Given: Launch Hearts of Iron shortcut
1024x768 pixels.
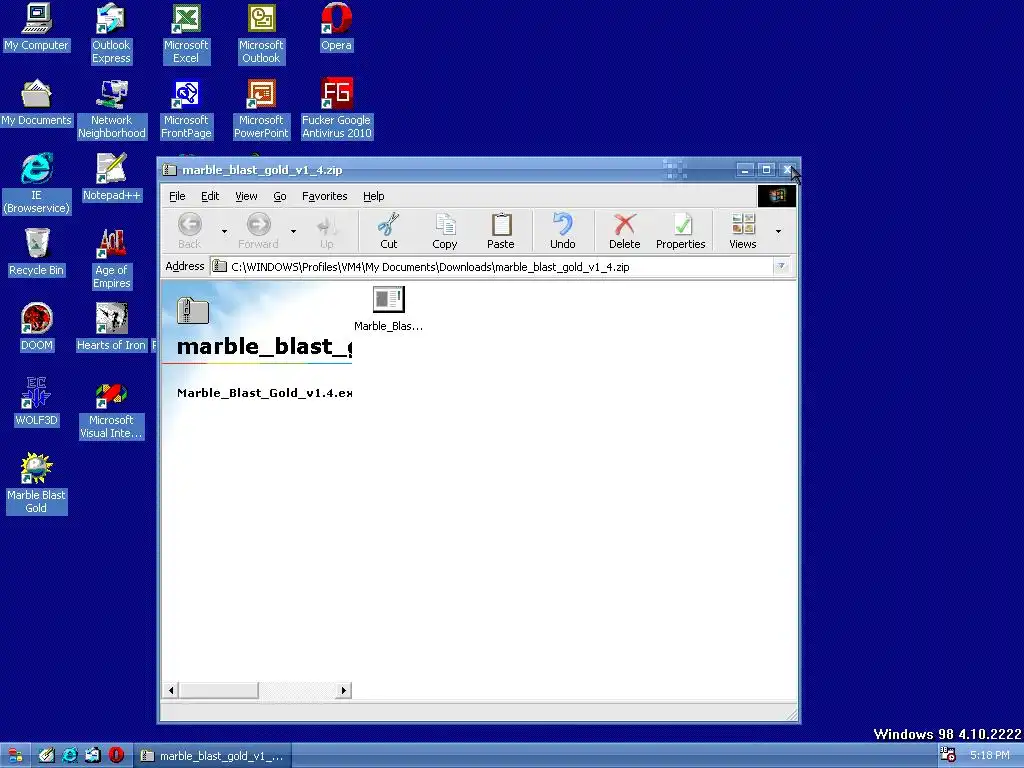Looking at the screenshot, I should pyautogui.click(x=111, y=327).
